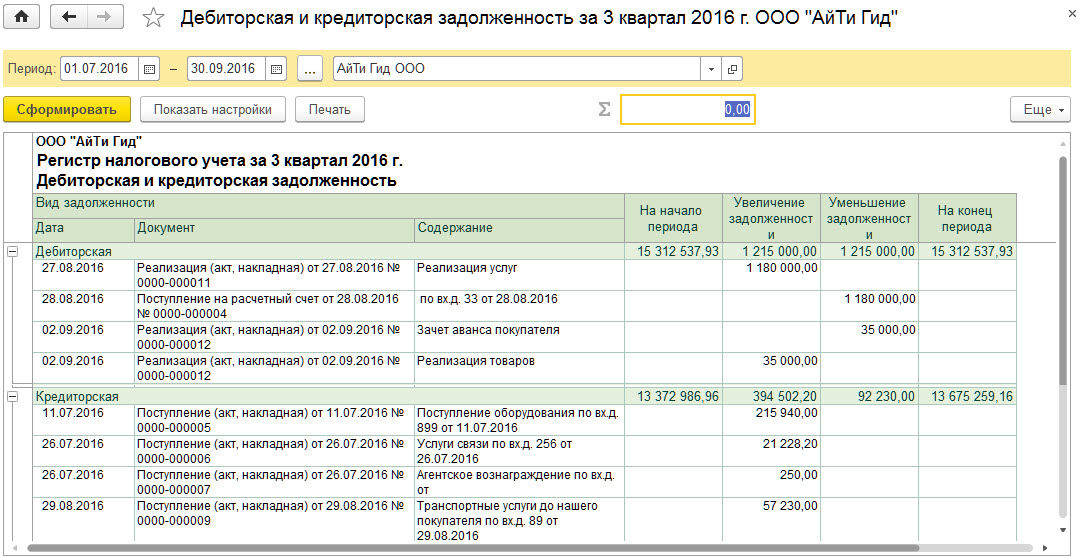Click value 250,00 in increase column
This screenshot has height=557, width=1079.
pyautogui.click(x=798, y=475)
